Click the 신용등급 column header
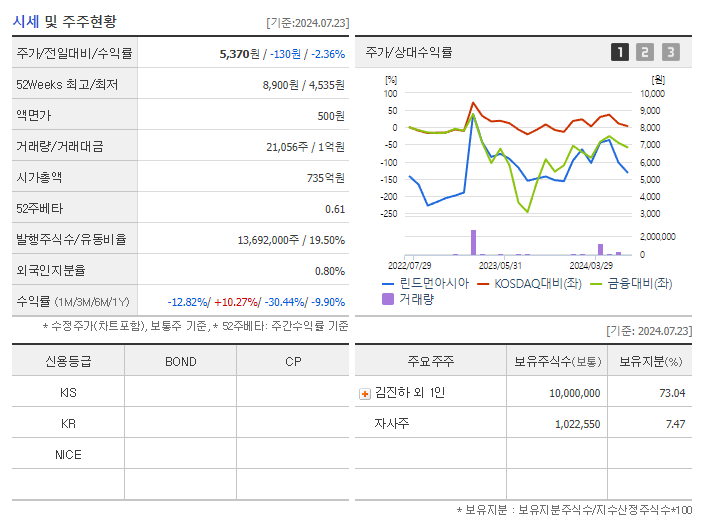Screen dimensions: 702x525 [68, 361]
